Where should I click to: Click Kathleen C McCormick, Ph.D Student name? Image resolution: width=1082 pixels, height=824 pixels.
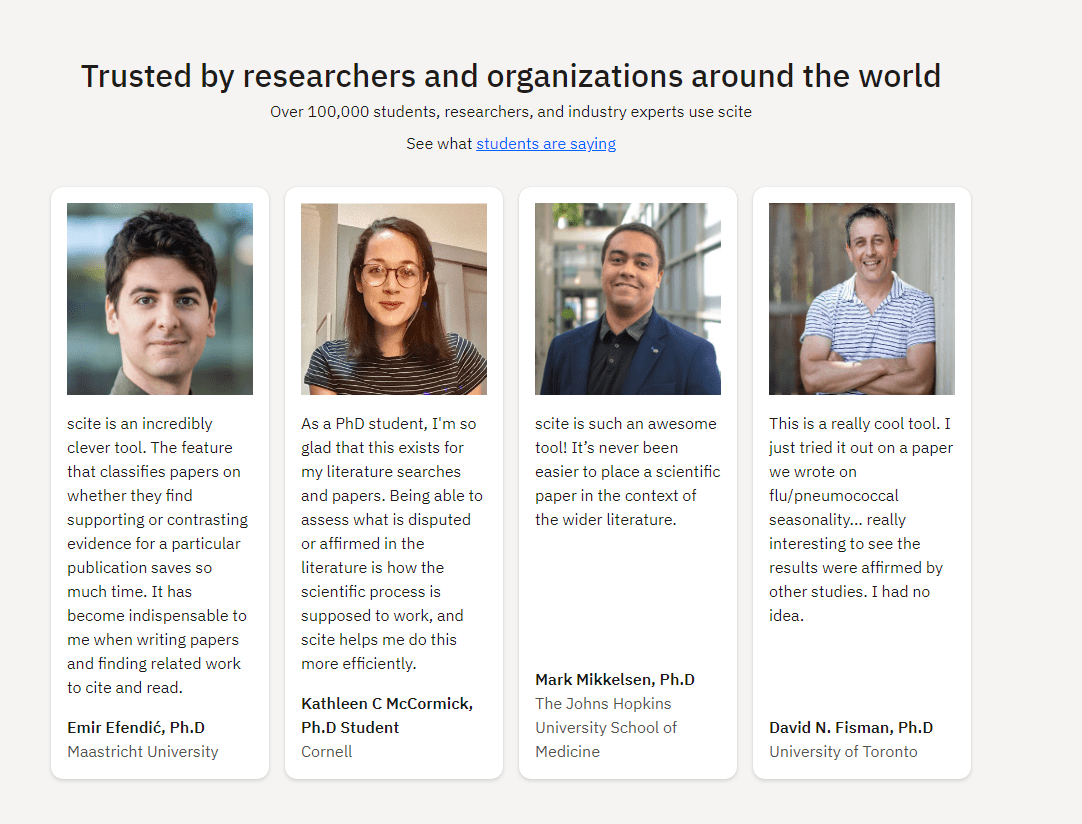pos(386,715)
